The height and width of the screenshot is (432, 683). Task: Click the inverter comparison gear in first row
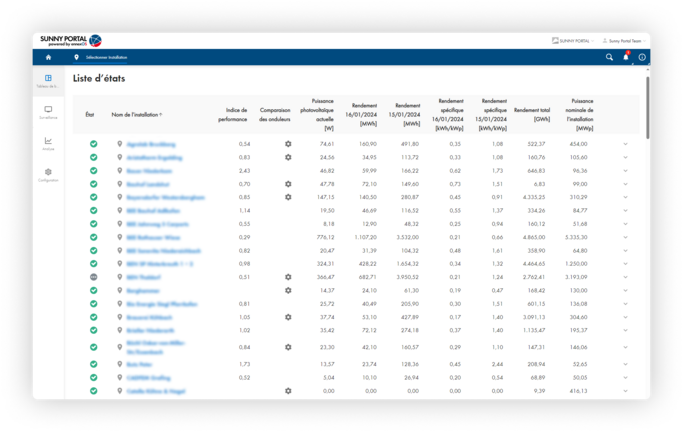287,144
